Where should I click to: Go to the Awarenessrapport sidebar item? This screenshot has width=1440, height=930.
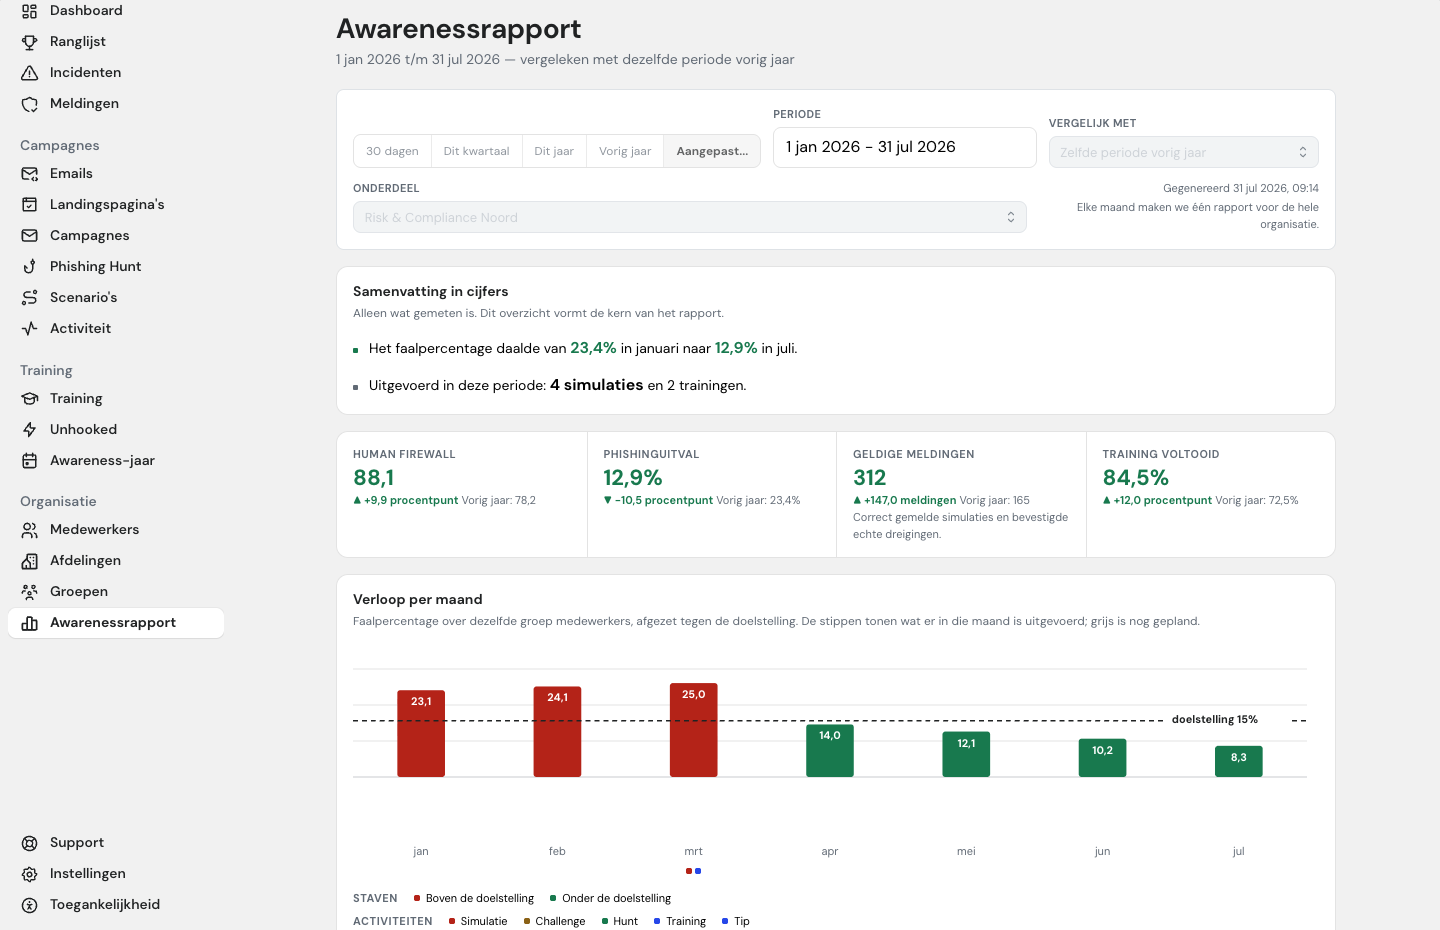coord(116,623)
